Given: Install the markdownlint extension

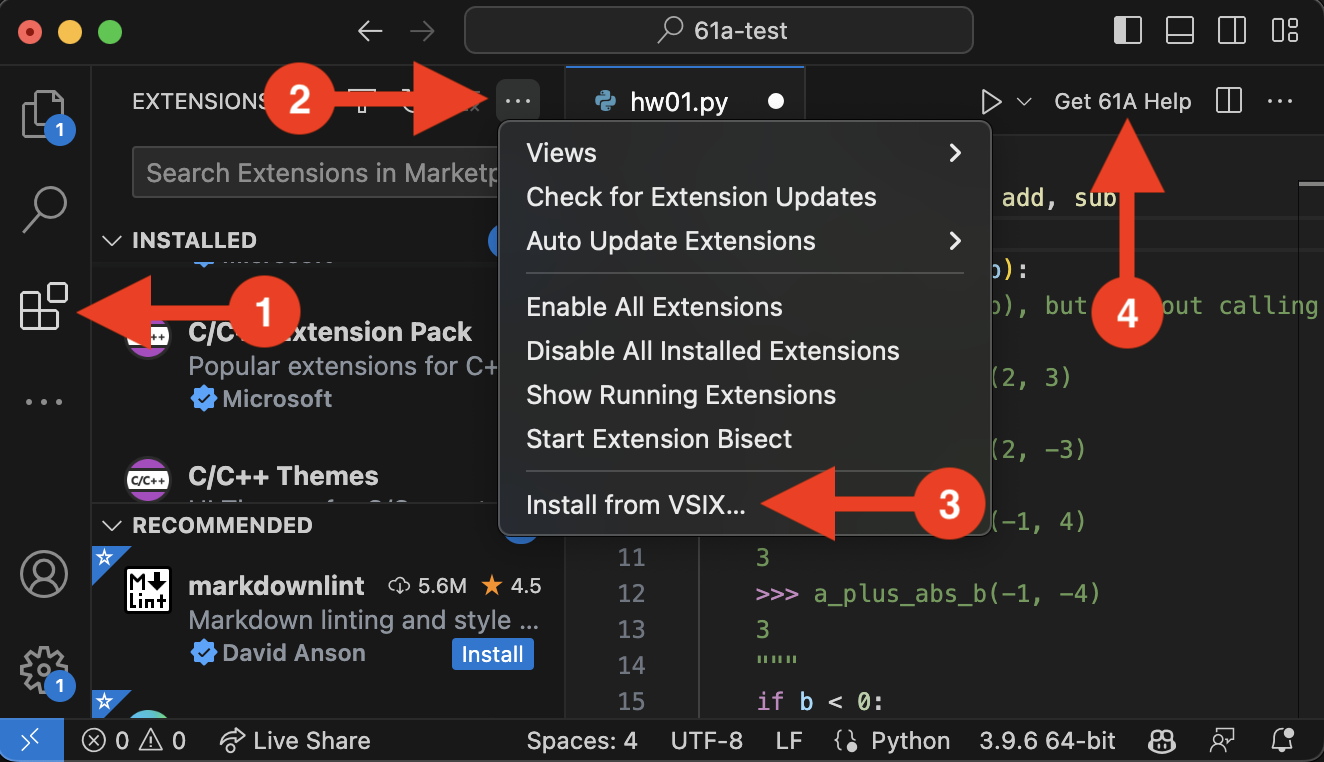Looking at the screenshot, I should [492, 654].
